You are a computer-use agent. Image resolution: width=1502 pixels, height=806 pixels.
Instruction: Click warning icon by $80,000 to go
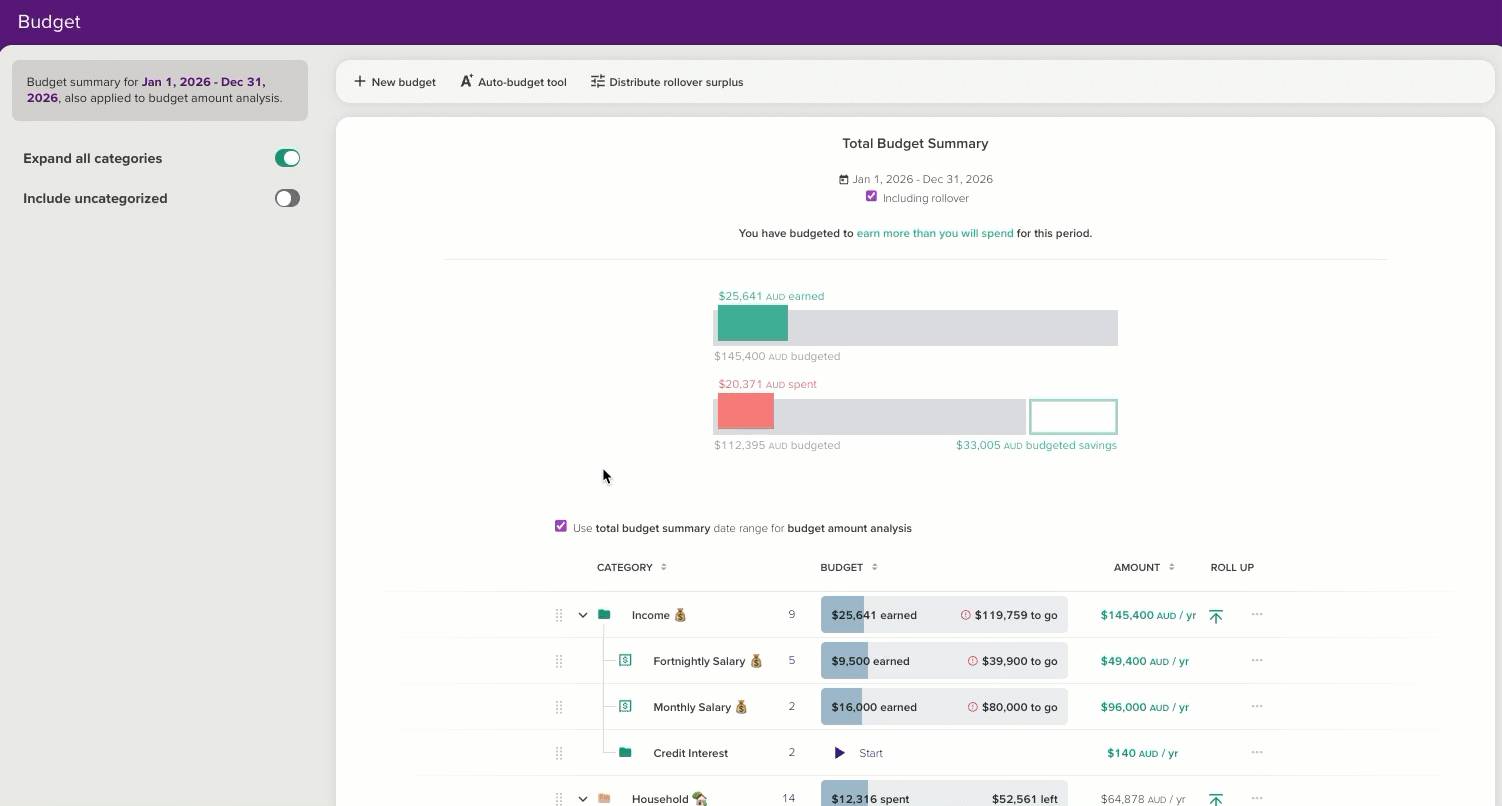coord(973,707)
